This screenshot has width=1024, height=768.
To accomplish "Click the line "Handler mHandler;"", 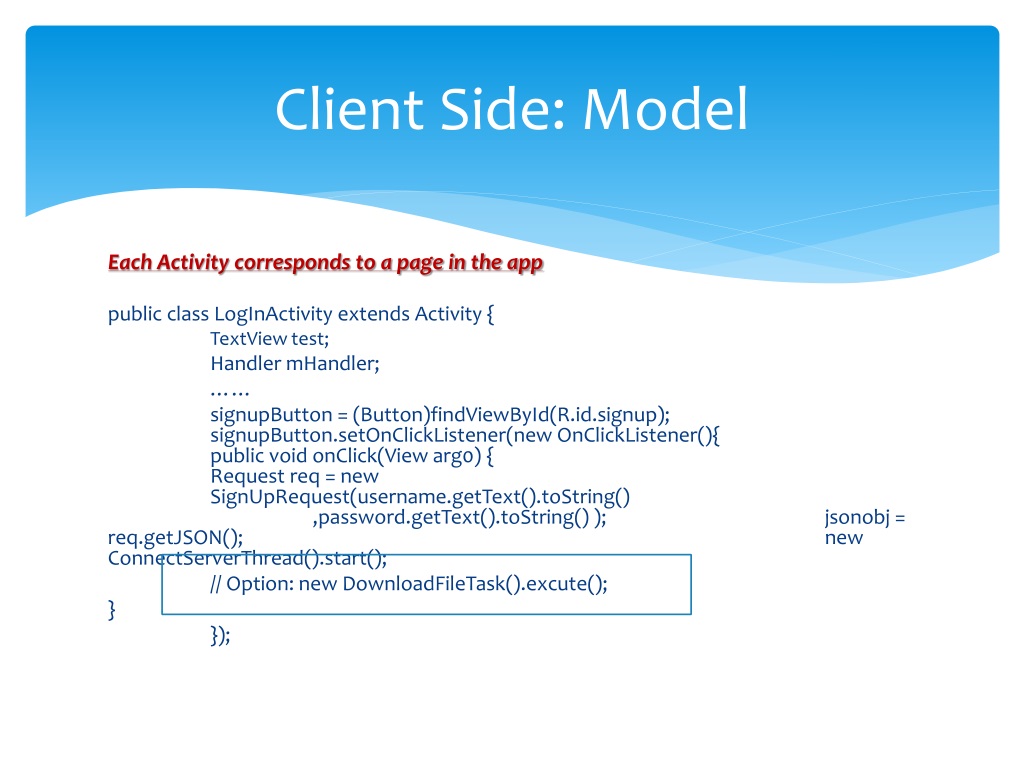I will pyautogui.click(x=295, y=364).
